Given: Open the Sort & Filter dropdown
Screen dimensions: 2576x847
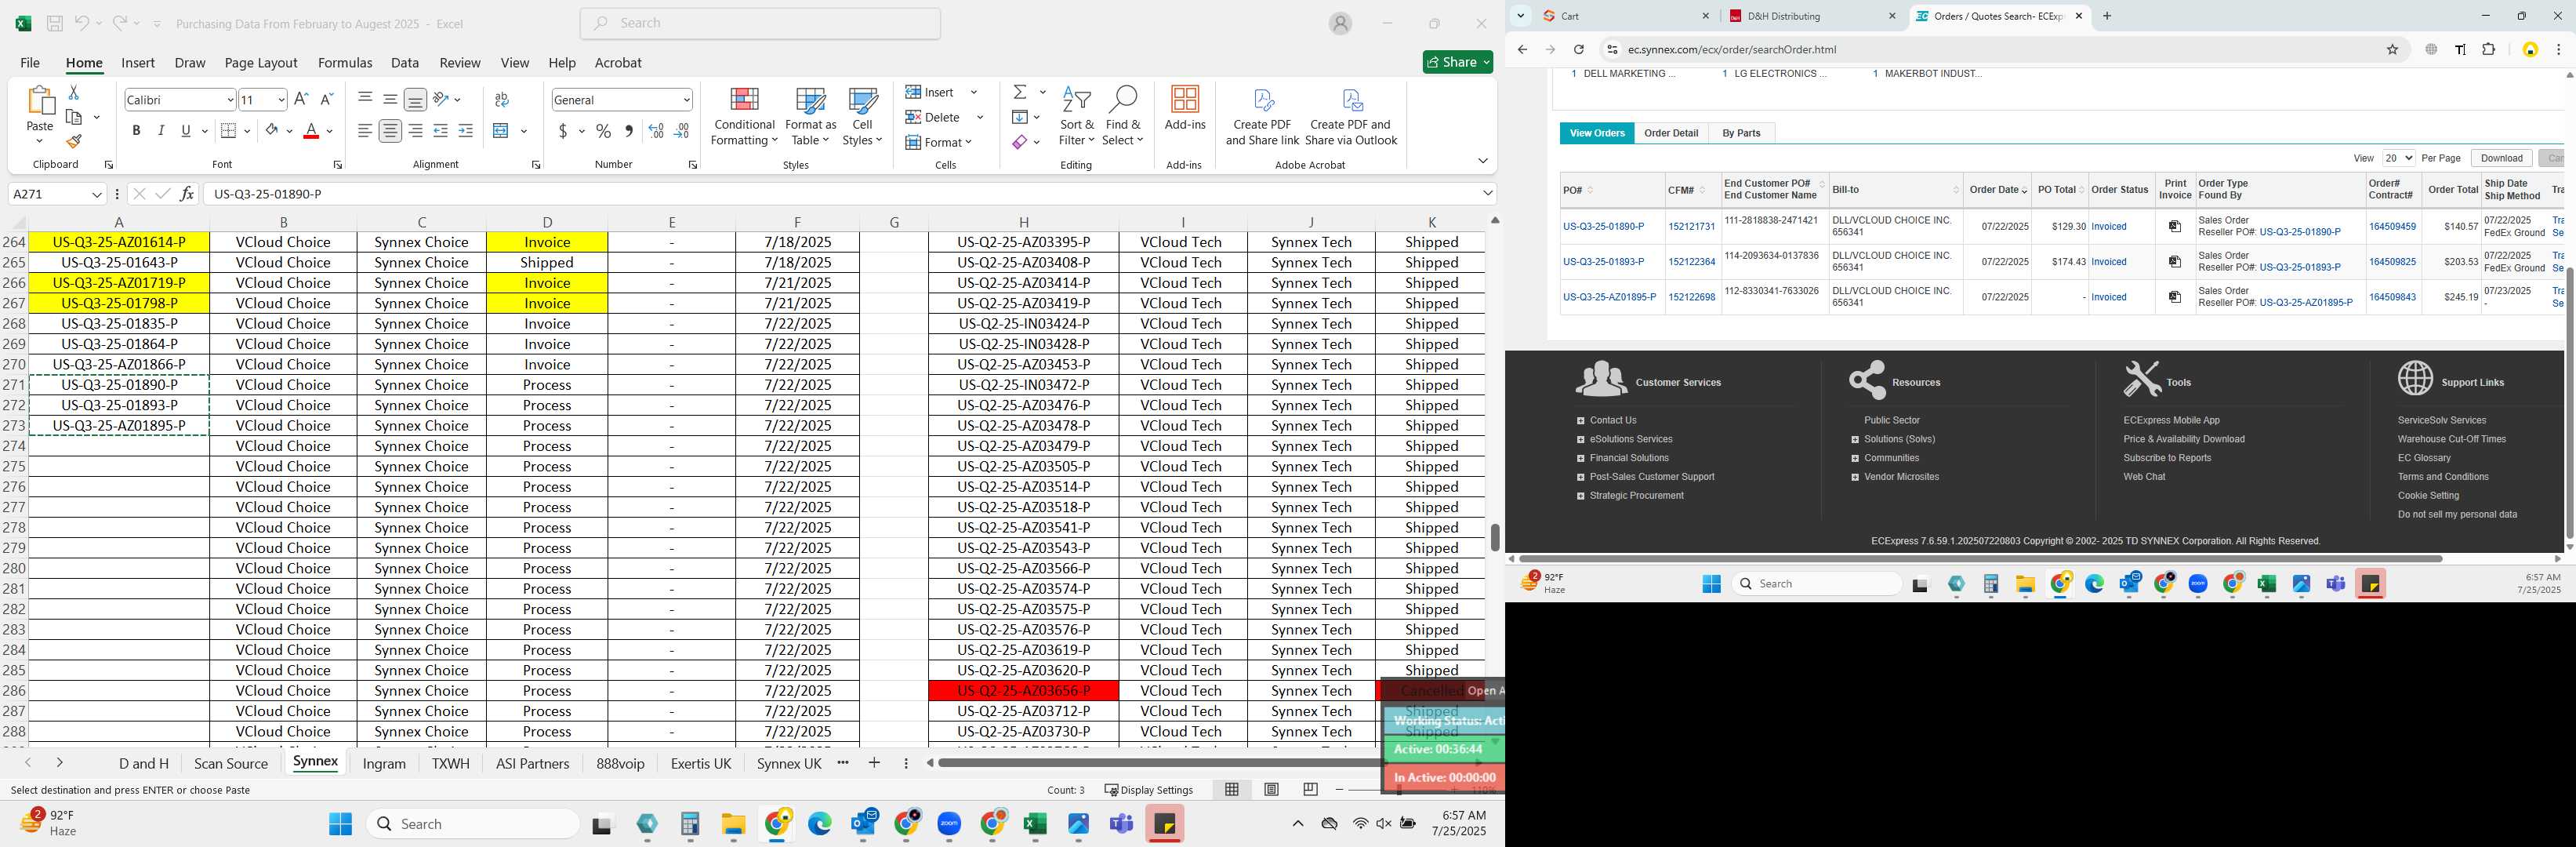Looking at the screenshot, I should pos(1077,117).
